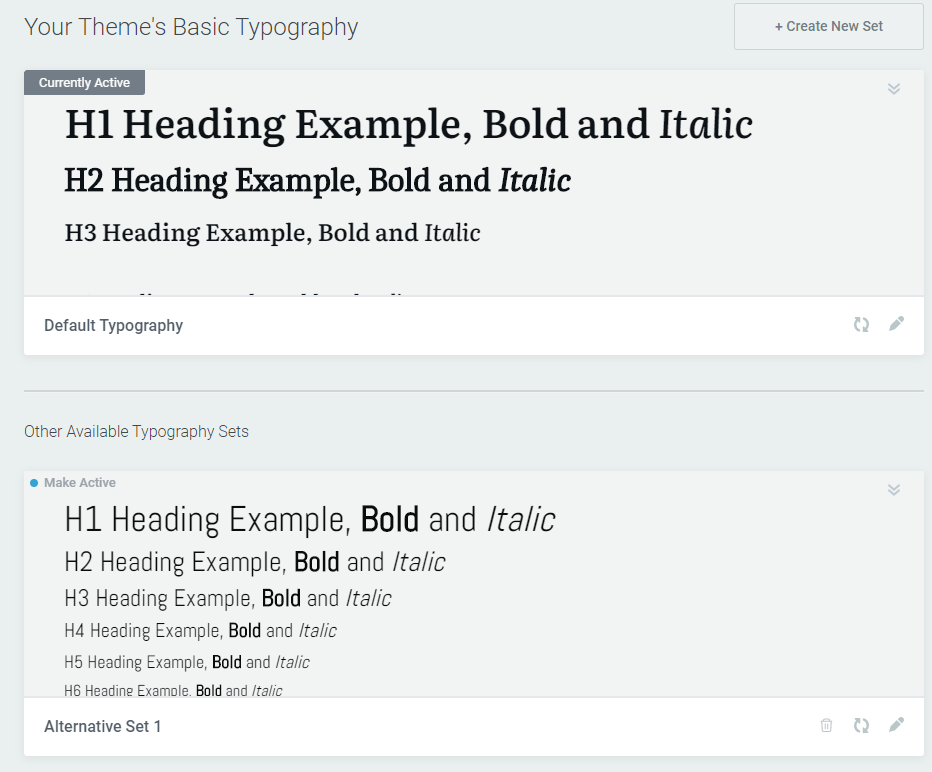
Task: Click the H5 Heading Example in Alternative Set
Action: coord(186,662)
